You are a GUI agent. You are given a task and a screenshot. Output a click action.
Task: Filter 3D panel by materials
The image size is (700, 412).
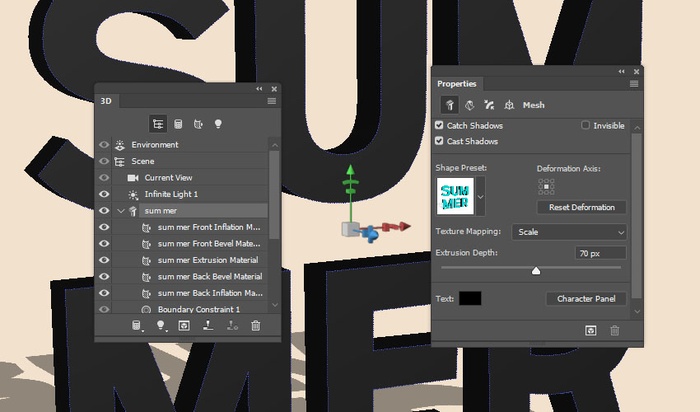(198, 124)
